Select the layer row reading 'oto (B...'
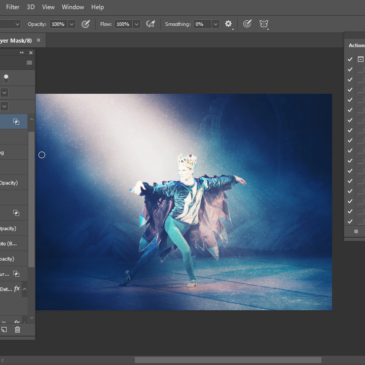 pyautogui.click(x=14, y=244)
